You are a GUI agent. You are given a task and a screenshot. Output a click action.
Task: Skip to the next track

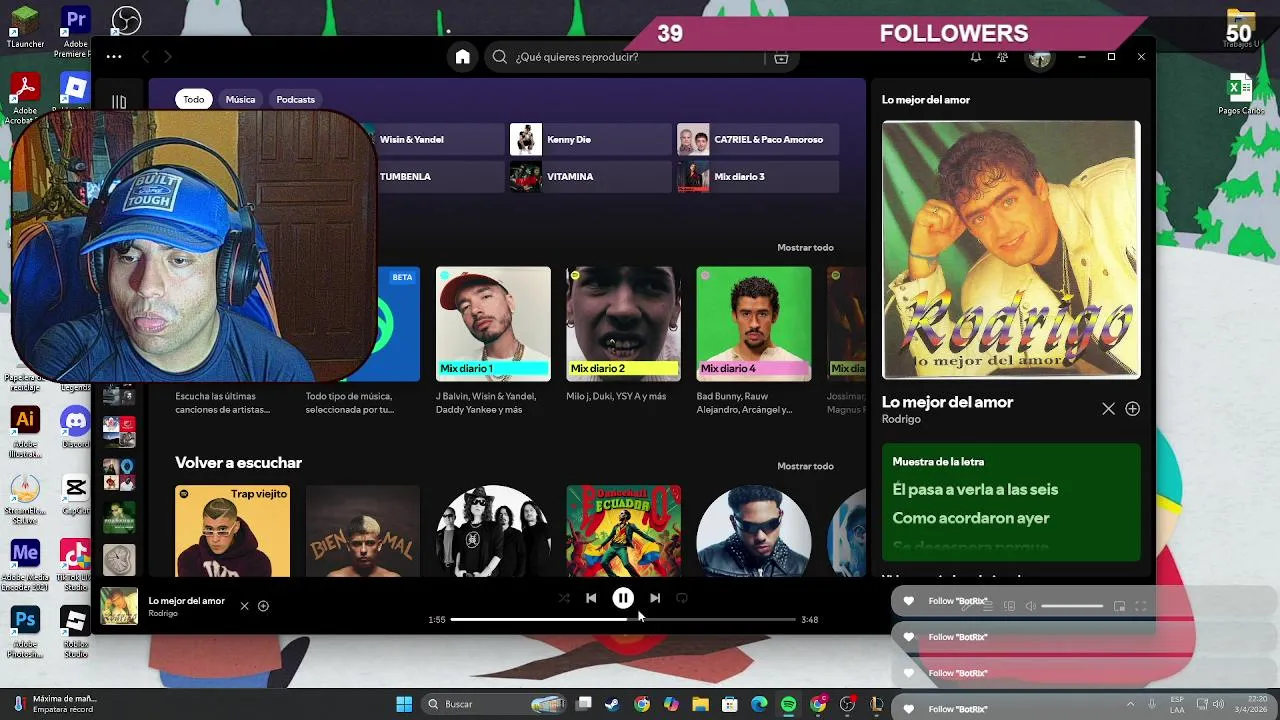pyautogui.click(x=655, y=598)
